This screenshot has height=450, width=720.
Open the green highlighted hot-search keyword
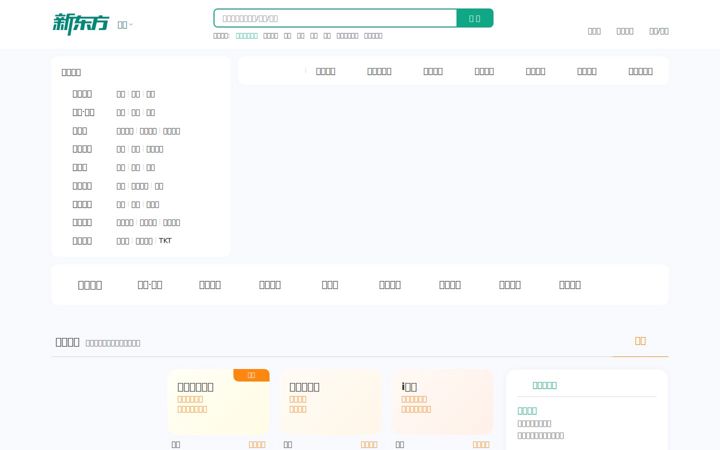tap(247, 36)
